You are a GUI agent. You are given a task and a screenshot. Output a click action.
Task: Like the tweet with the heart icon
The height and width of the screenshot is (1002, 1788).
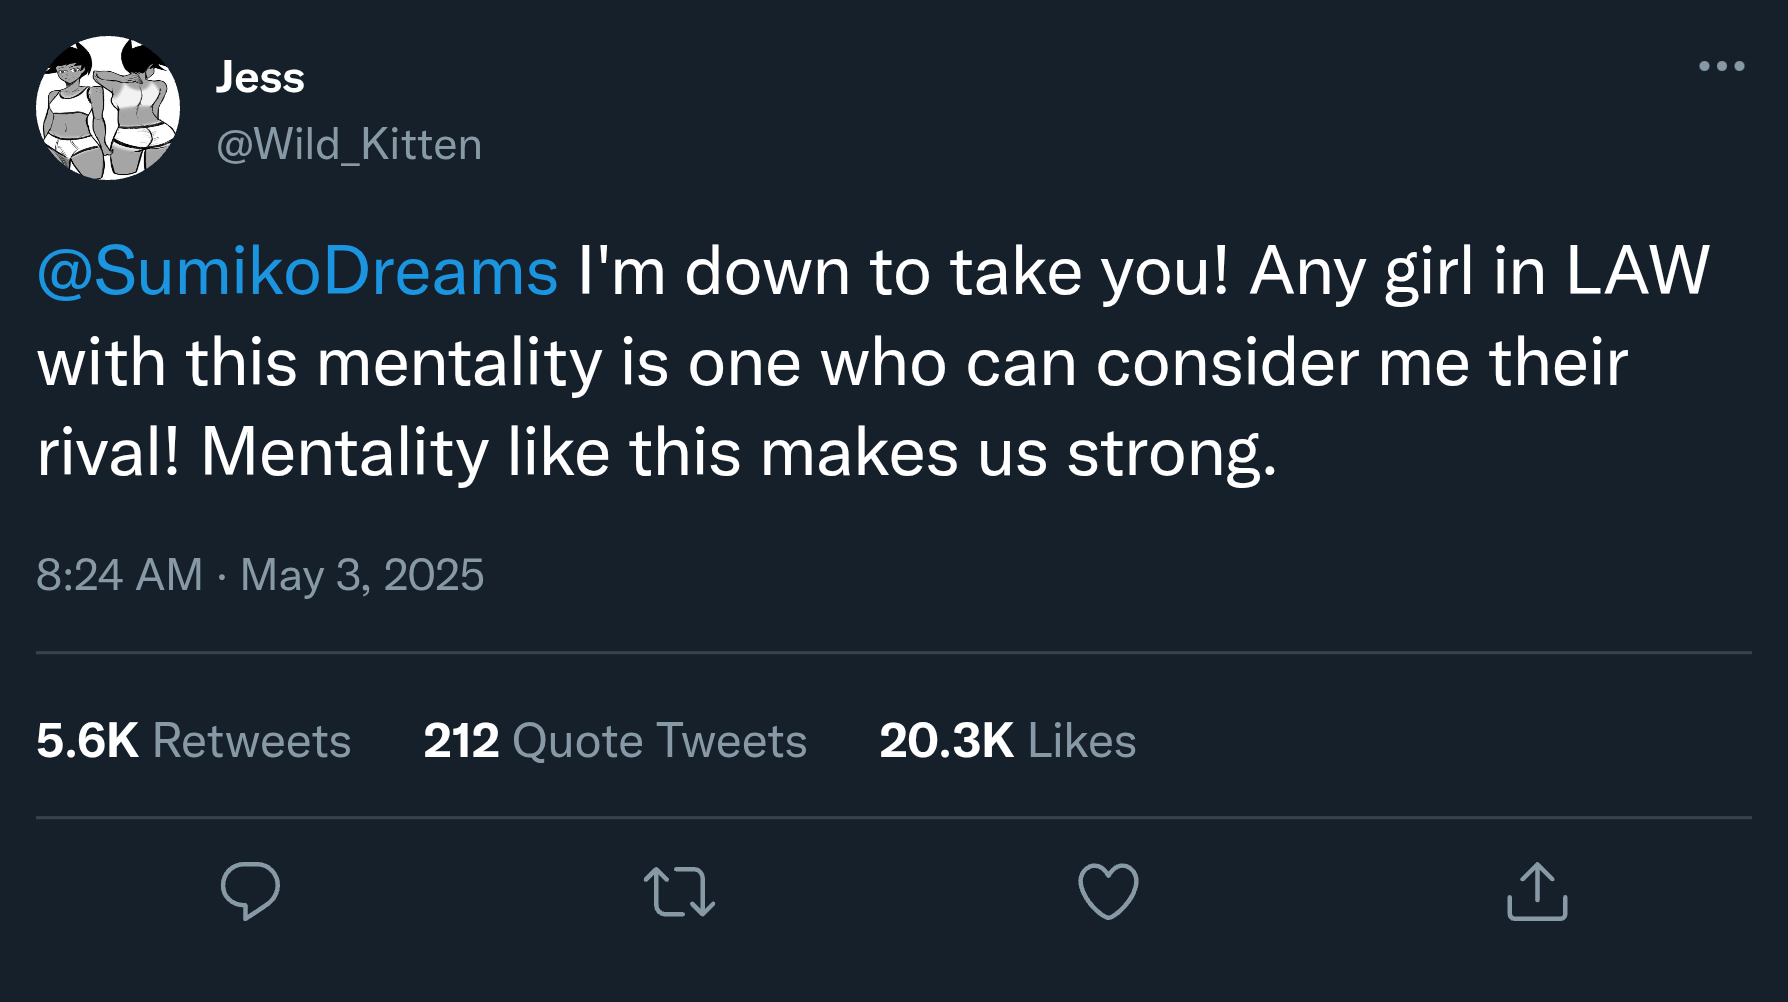tap(1108, 891)
